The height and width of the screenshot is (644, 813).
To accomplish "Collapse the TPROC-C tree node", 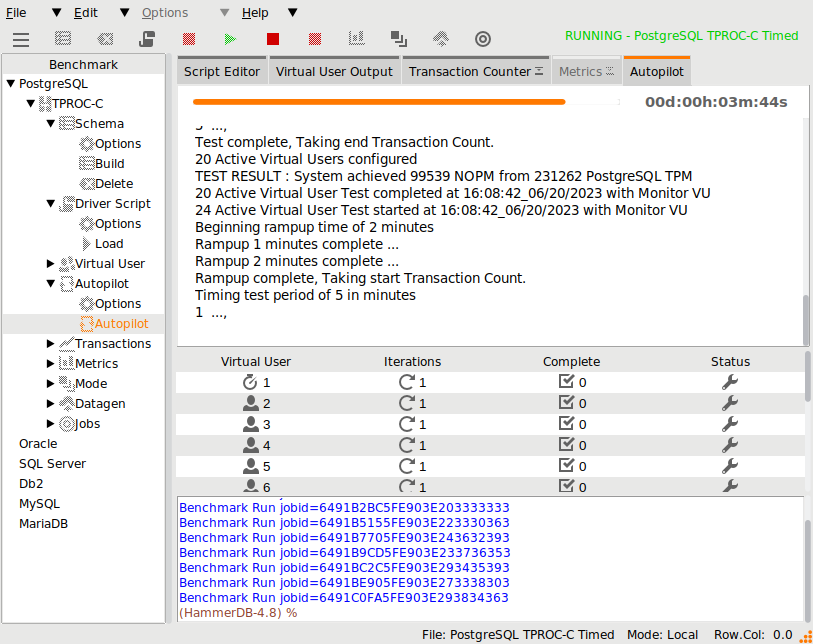I will [31, 104].
